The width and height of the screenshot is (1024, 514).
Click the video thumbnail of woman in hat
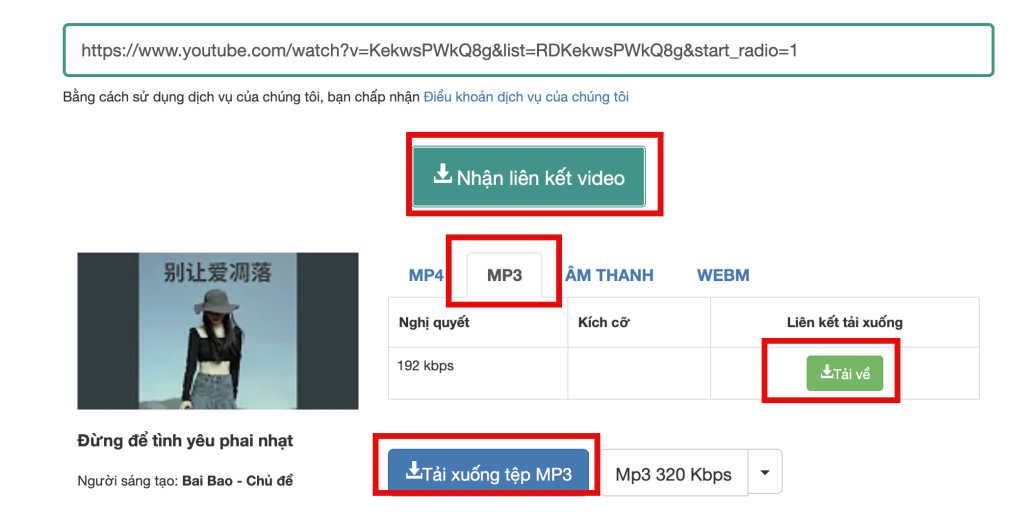(218, 331)
